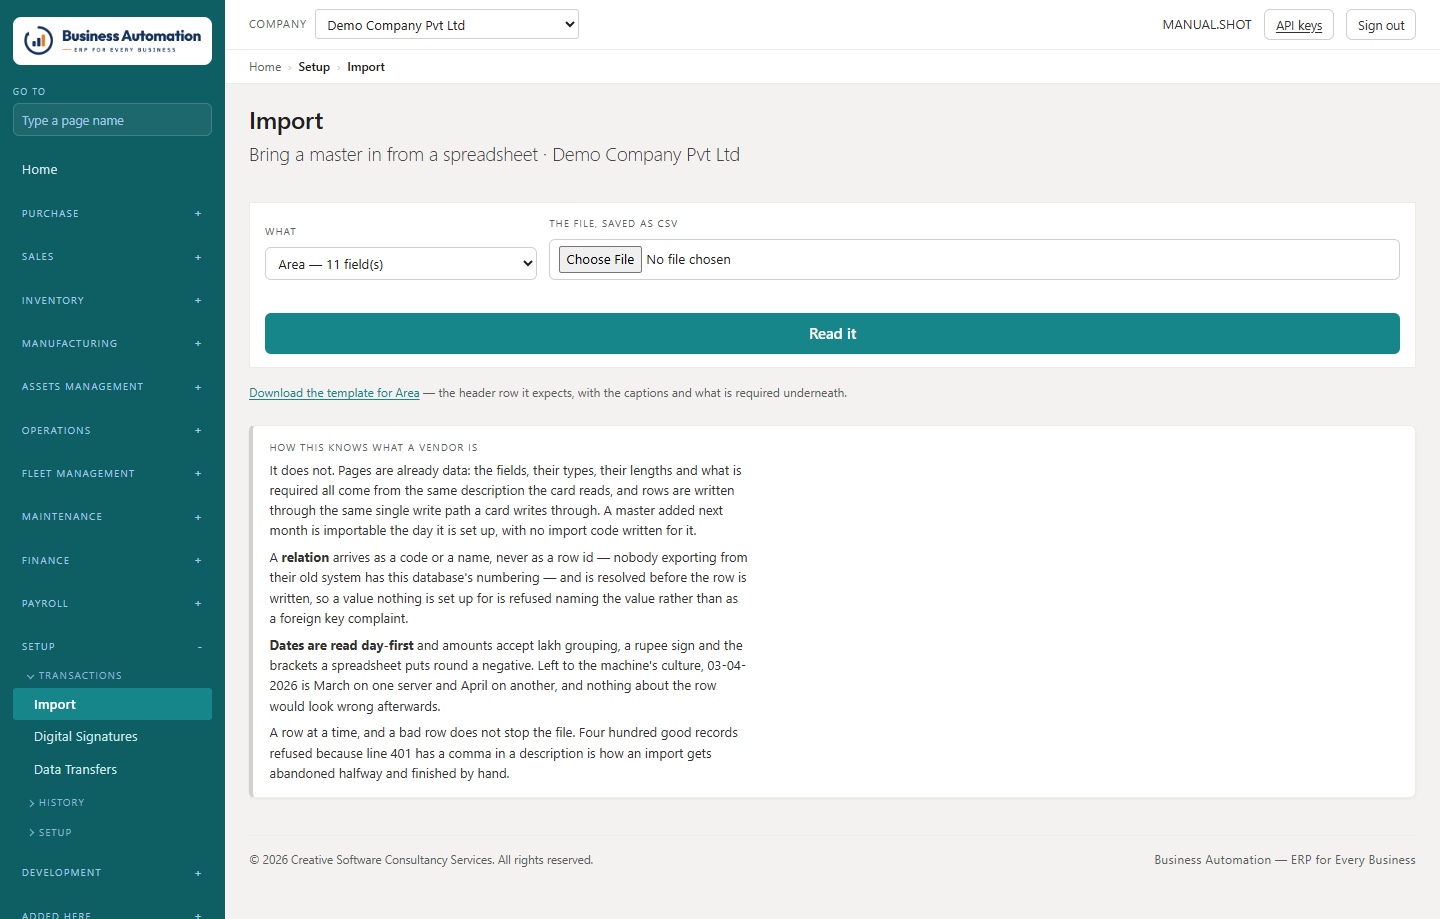Collapse the Transactions subgroup chevron
Viewport: 1440px width, 919px height.
tap(30, 676)
